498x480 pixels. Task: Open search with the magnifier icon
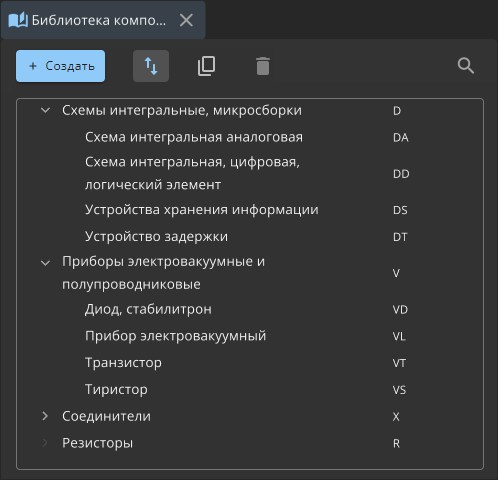click(466, 66)
